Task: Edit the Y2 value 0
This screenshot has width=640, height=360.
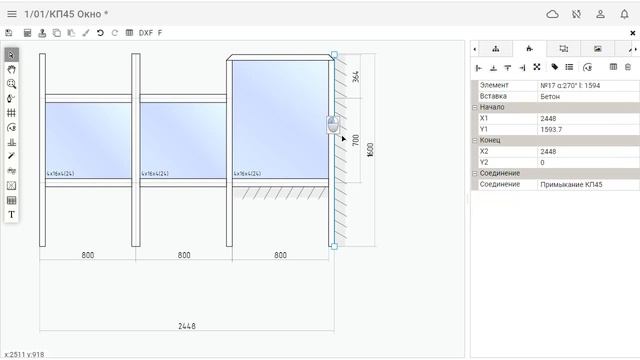Action: click(x=588, y=162)
